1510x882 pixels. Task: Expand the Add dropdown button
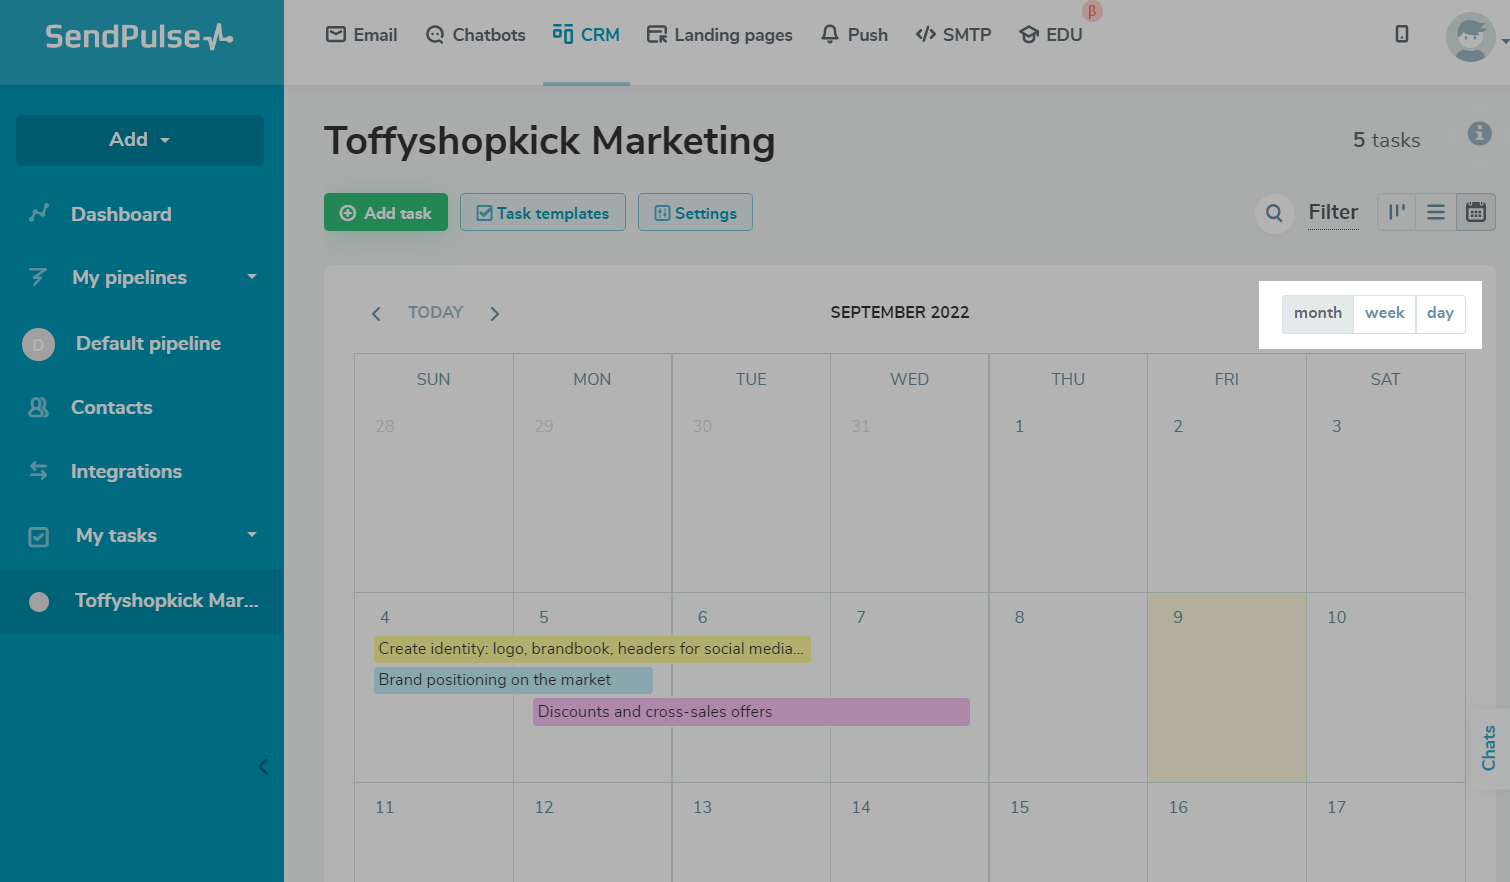click(140, 140)
